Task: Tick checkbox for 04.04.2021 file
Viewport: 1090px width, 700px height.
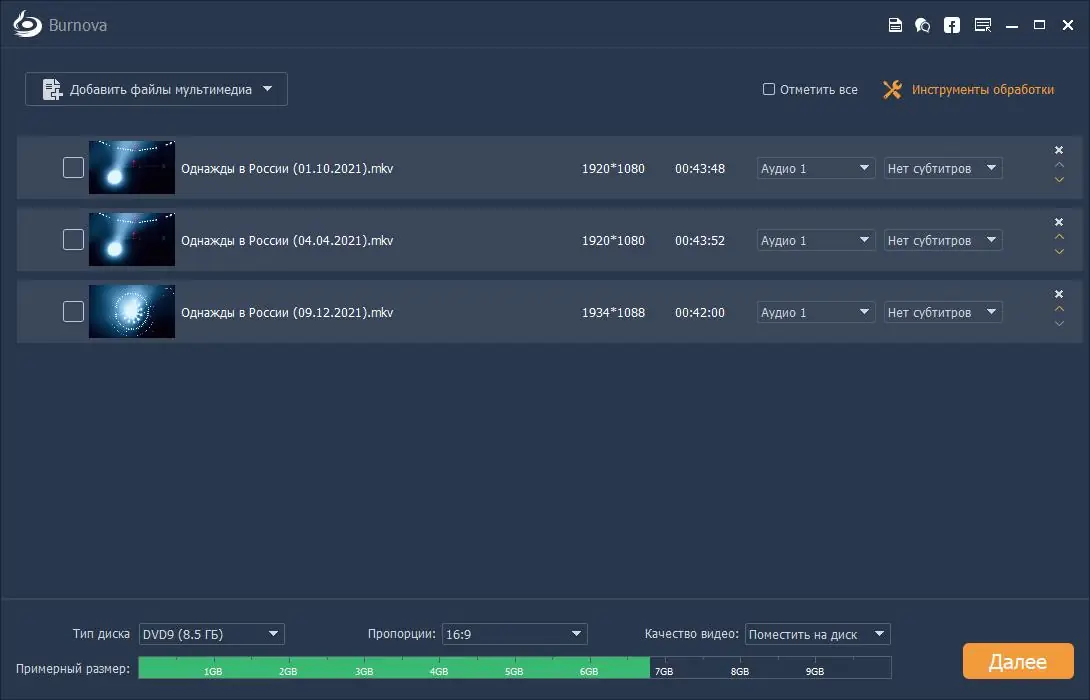Action: click(x=73, y=240)
